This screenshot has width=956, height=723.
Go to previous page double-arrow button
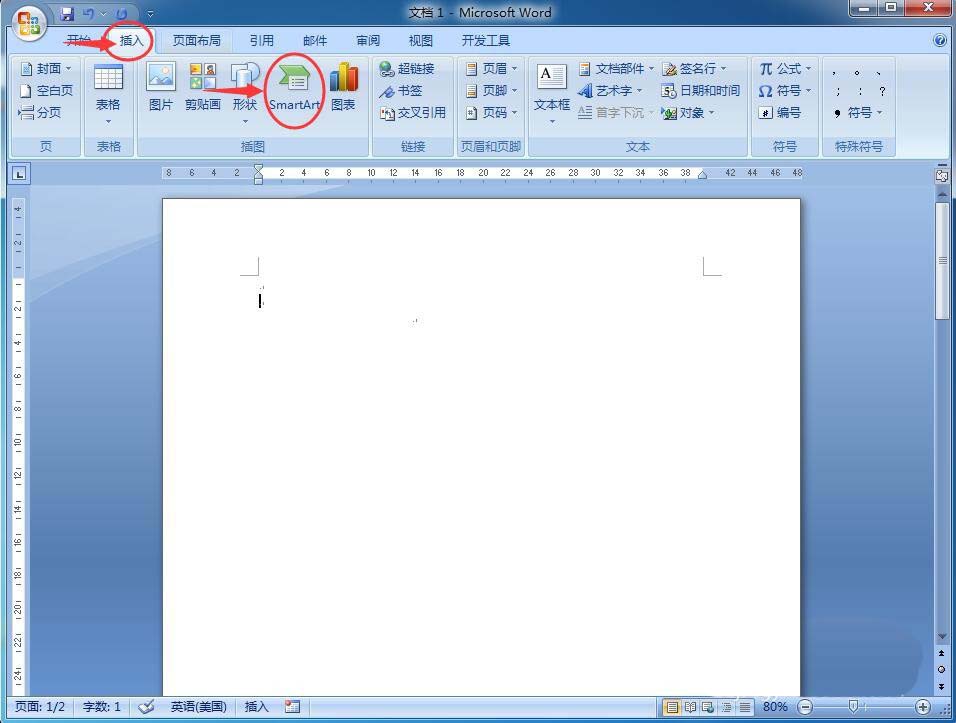pos(942,653)
